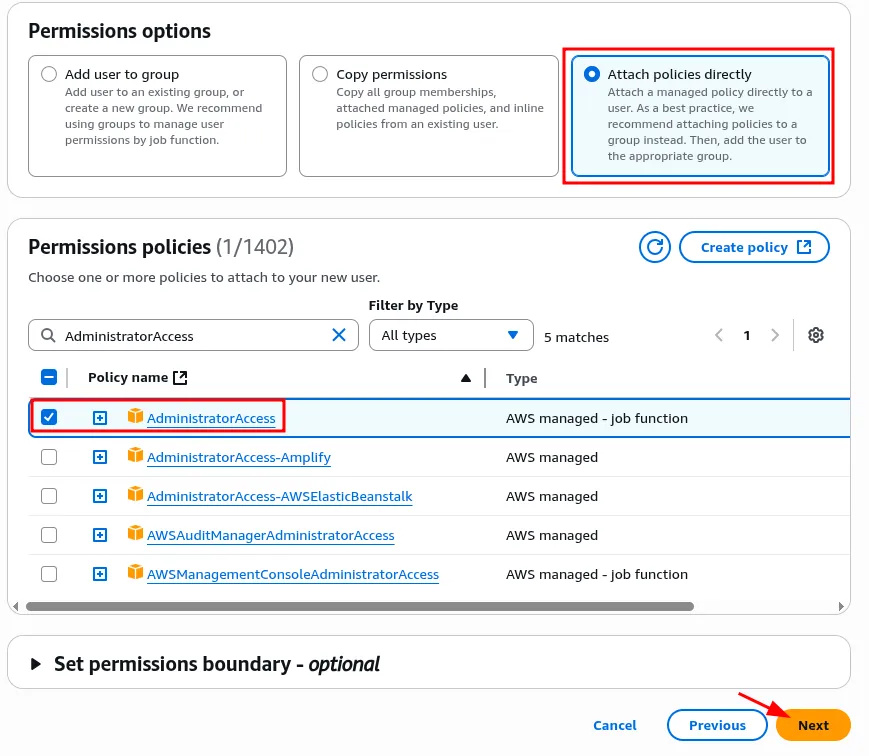
Task: Uncheck the AdministratorAccess policy checkbox
Action: point(49,417)
